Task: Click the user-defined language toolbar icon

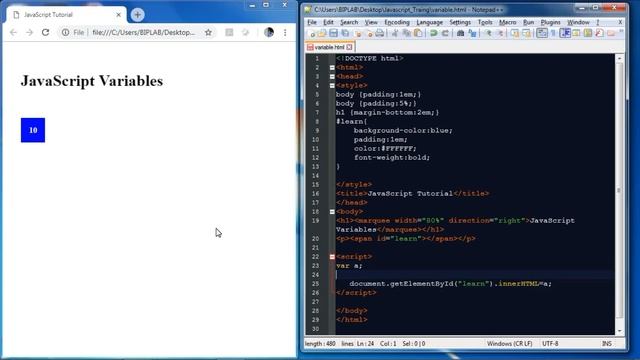Action: coord(576,33)
